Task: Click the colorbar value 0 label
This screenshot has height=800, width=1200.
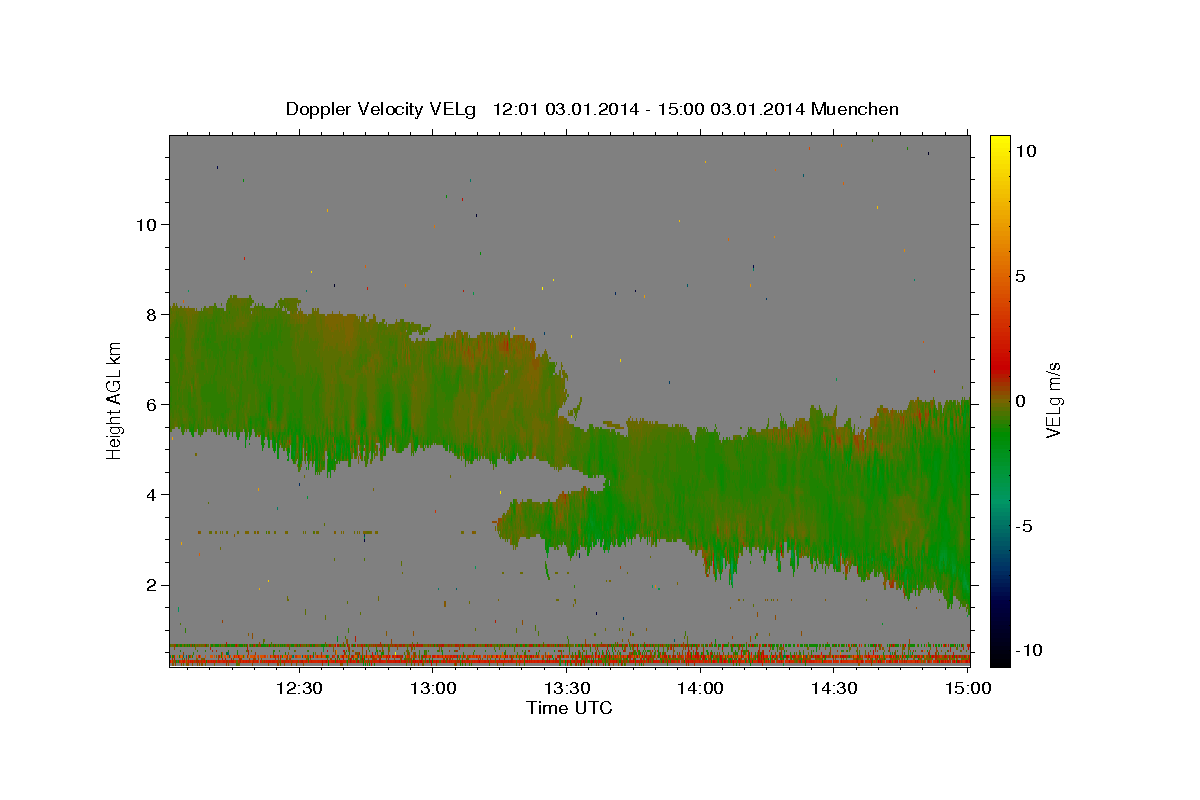Action: coord(1020,400)
